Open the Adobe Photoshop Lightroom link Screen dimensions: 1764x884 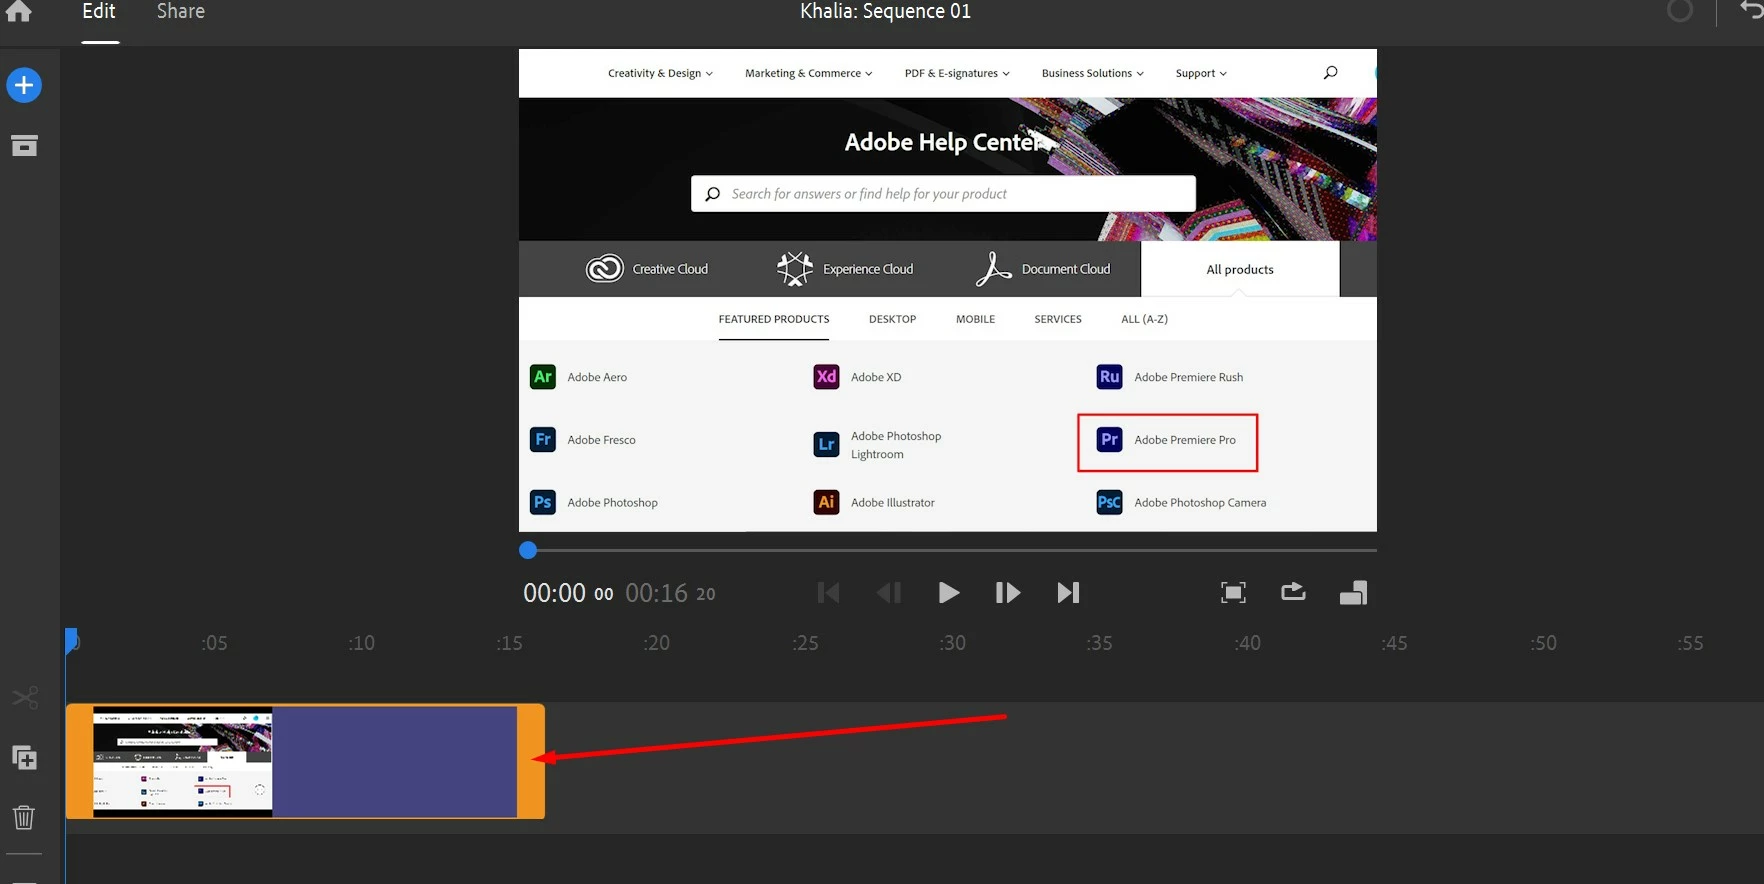(896, 445)
